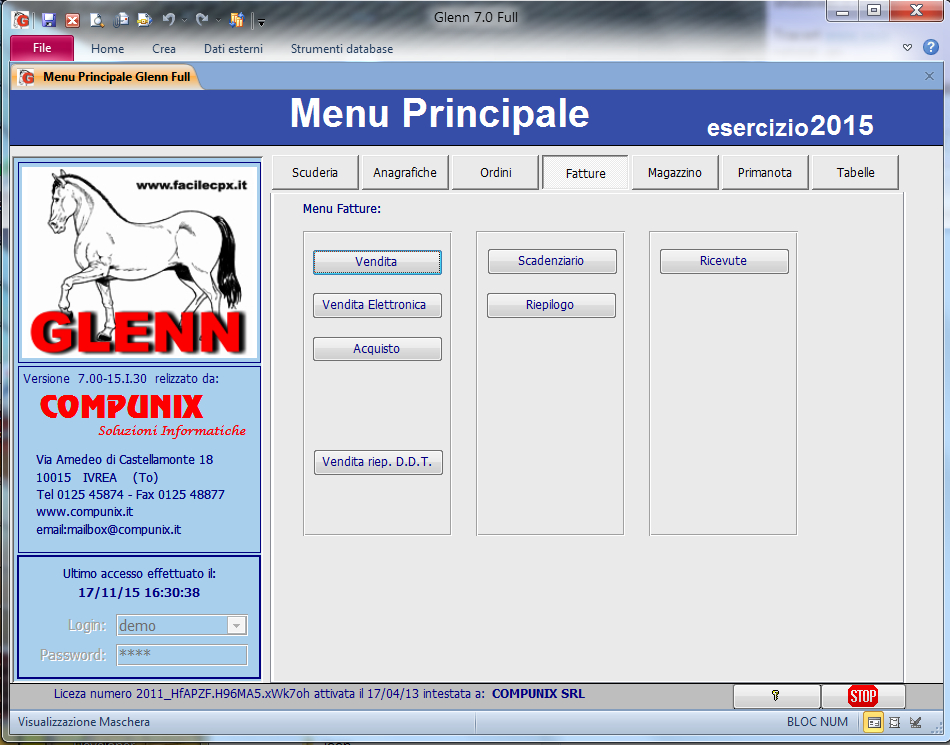The image size is (950, 745).
Task: Switch to the Primanota tab
Action: pyautogui.click(x=765, y=173)
